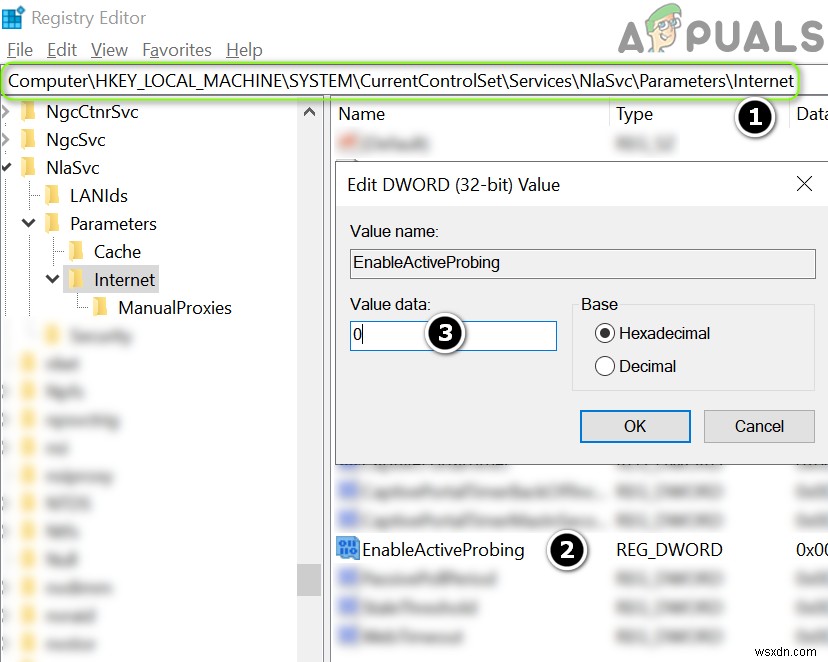Select the Cache folder icon
828x662 pixels.
point(76,251)
